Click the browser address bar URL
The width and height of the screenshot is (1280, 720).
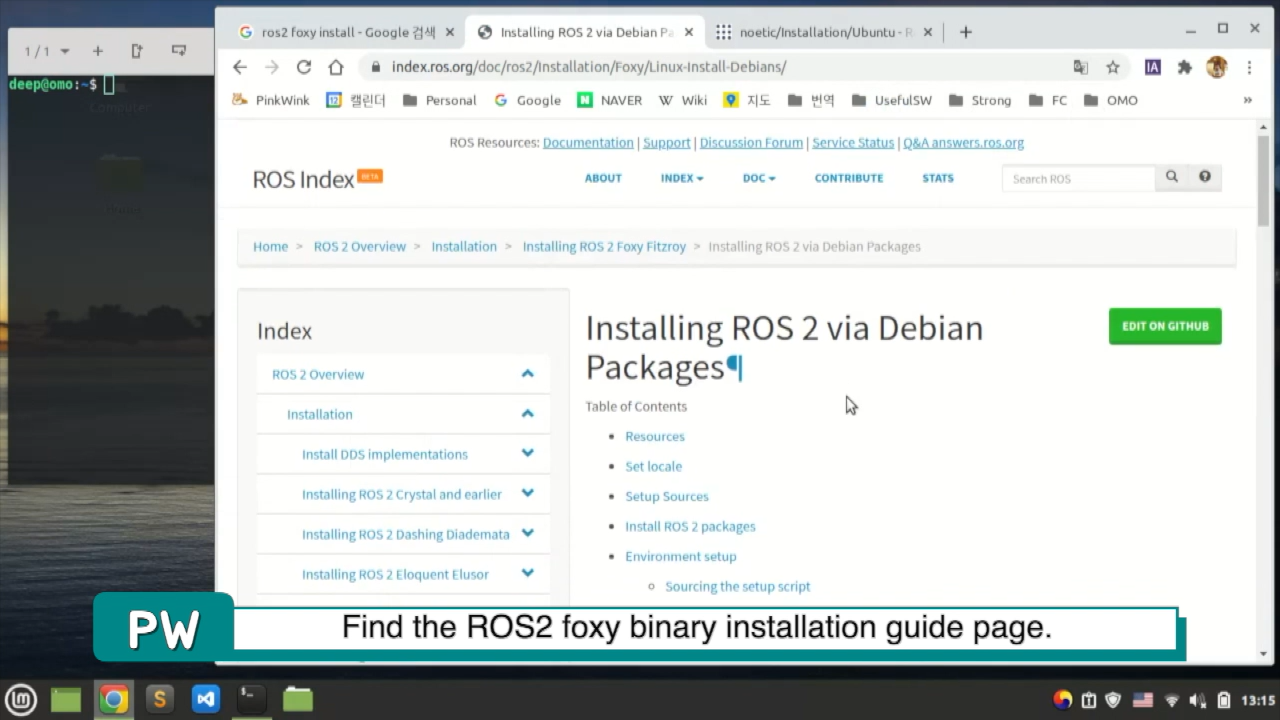click(x=589, y=67)
